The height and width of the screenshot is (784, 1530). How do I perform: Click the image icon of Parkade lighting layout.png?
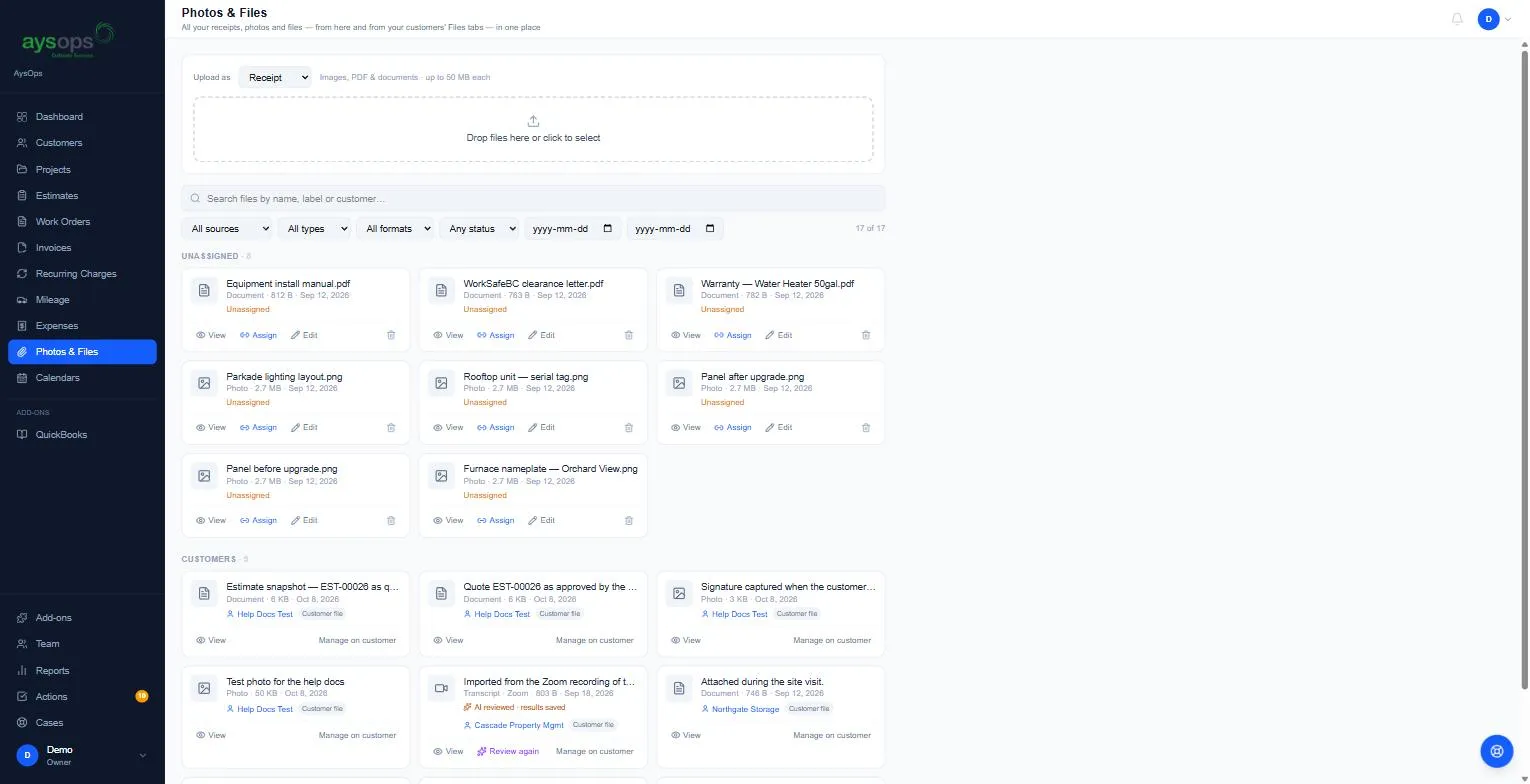pos(204,383)
